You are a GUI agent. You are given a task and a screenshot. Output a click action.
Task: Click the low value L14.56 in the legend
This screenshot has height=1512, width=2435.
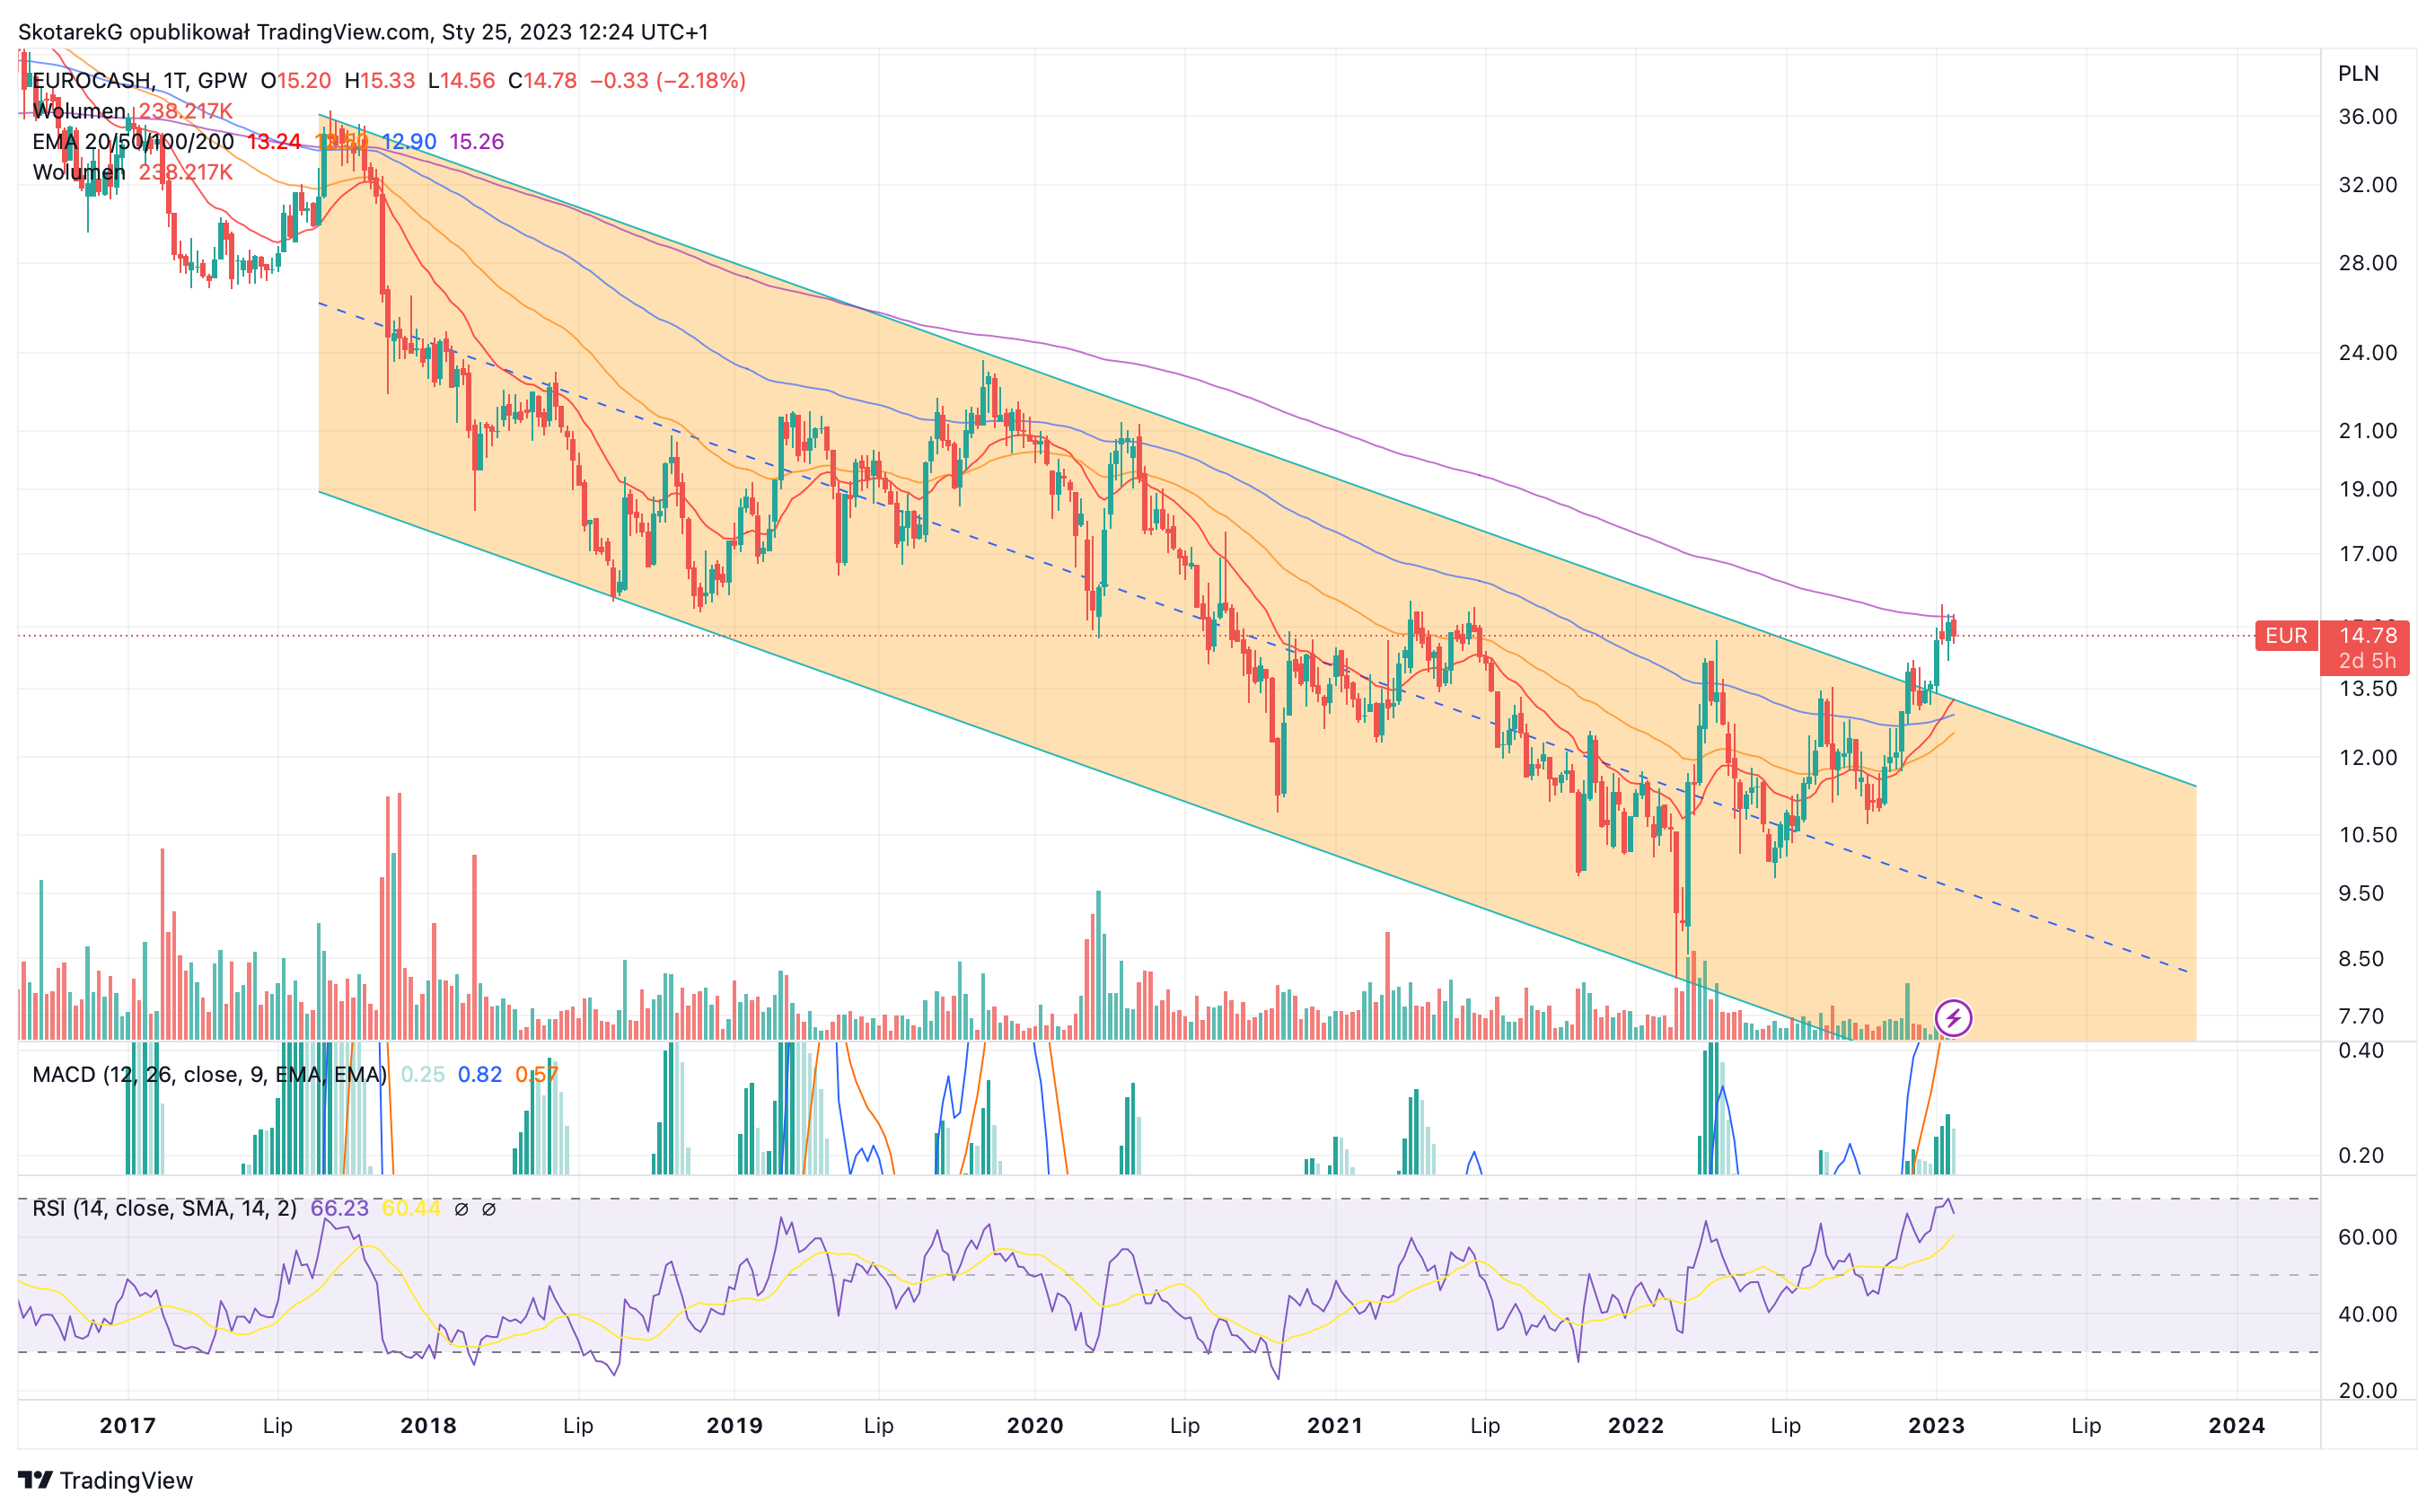(x=461, y=81)
